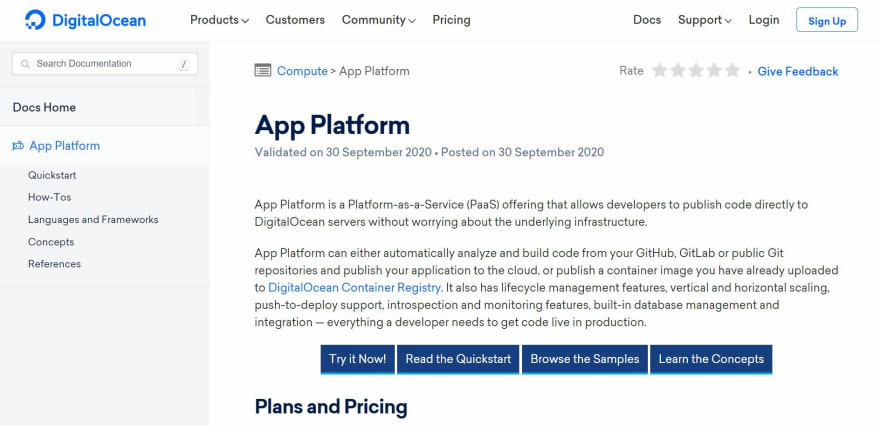Open Languages and Frameworks sidebar link

pos(93,219)
